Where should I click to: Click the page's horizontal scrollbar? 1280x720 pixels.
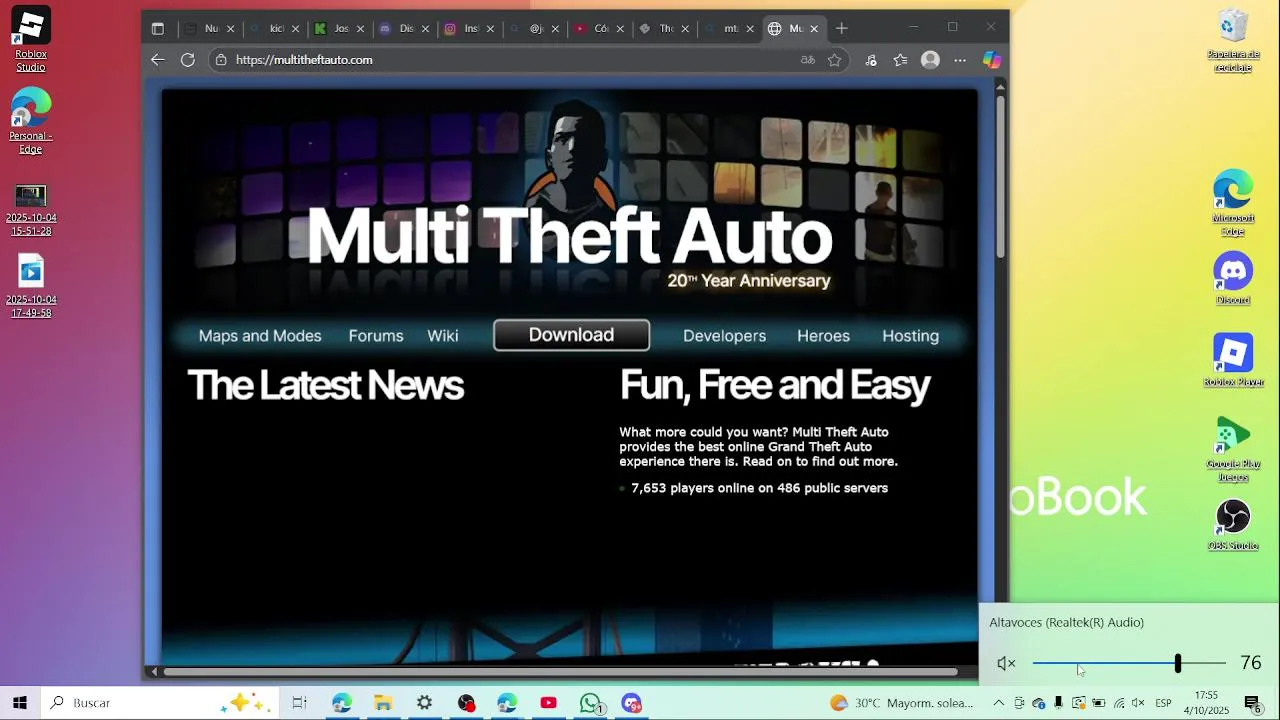pyautogui.click(x=561, y=672)
